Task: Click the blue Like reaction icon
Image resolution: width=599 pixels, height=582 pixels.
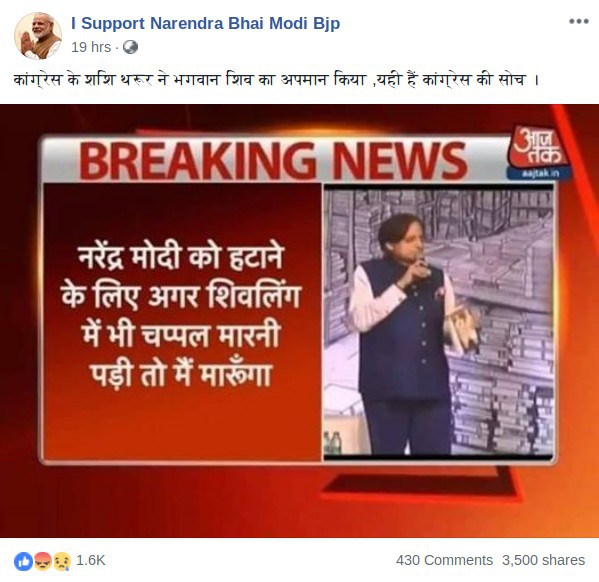Action: [23, 561]
